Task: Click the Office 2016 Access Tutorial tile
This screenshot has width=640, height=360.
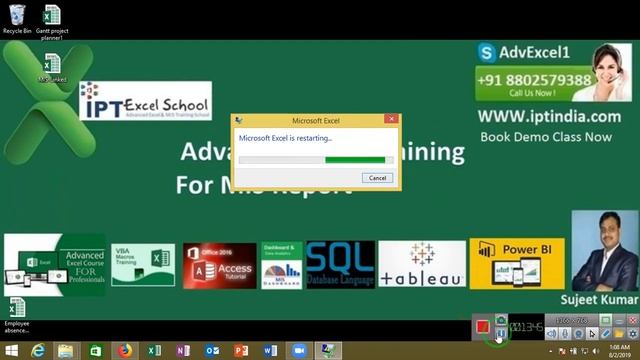Action: pyautogui.click(x=220, y=266)
